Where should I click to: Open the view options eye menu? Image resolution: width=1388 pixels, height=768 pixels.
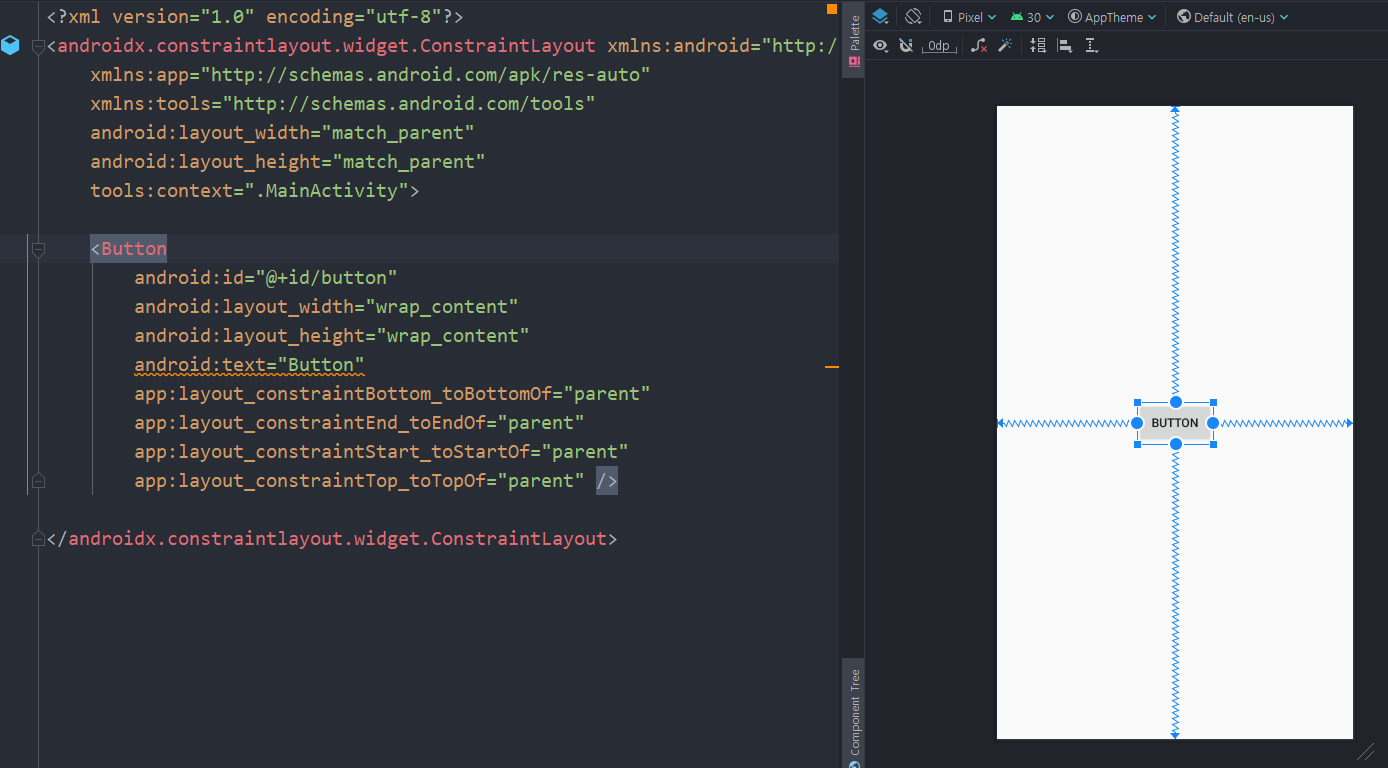click(880, 45)
